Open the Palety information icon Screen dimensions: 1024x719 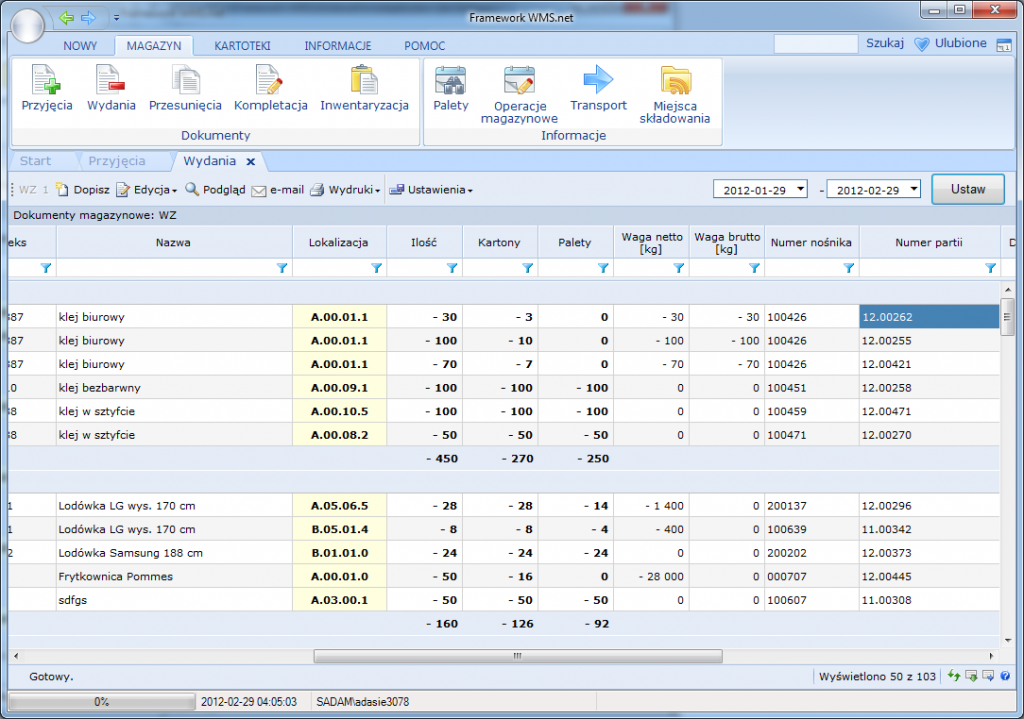pyautogui.click(x=450, y=80)
